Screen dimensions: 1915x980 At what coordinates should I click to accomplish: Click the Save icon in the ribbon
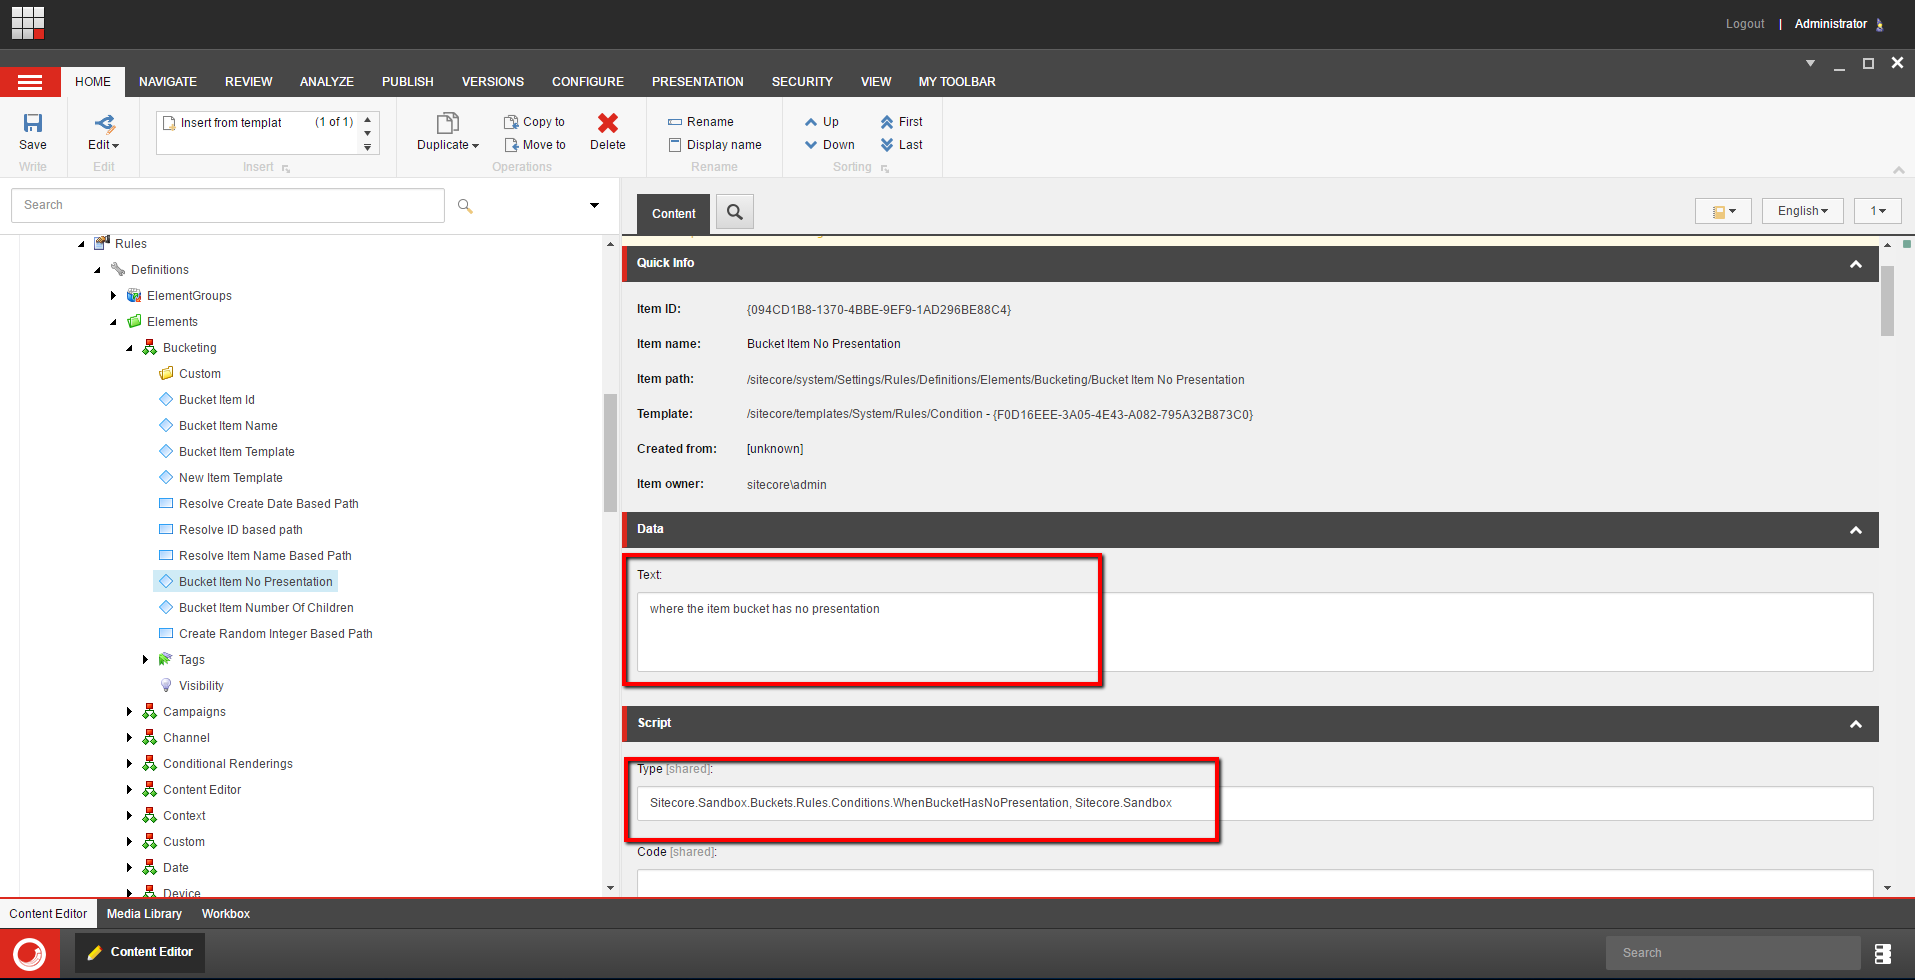click(x=33, y=123)
